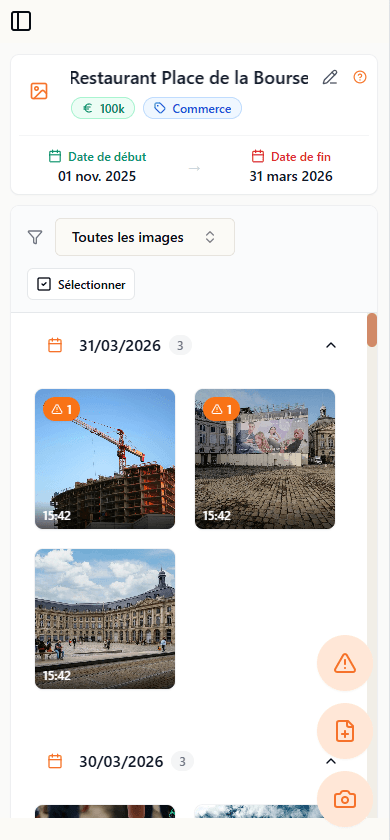Click the floating warning alert button
The height and width of the screenshot is (840, 390).
click(345, 663)
